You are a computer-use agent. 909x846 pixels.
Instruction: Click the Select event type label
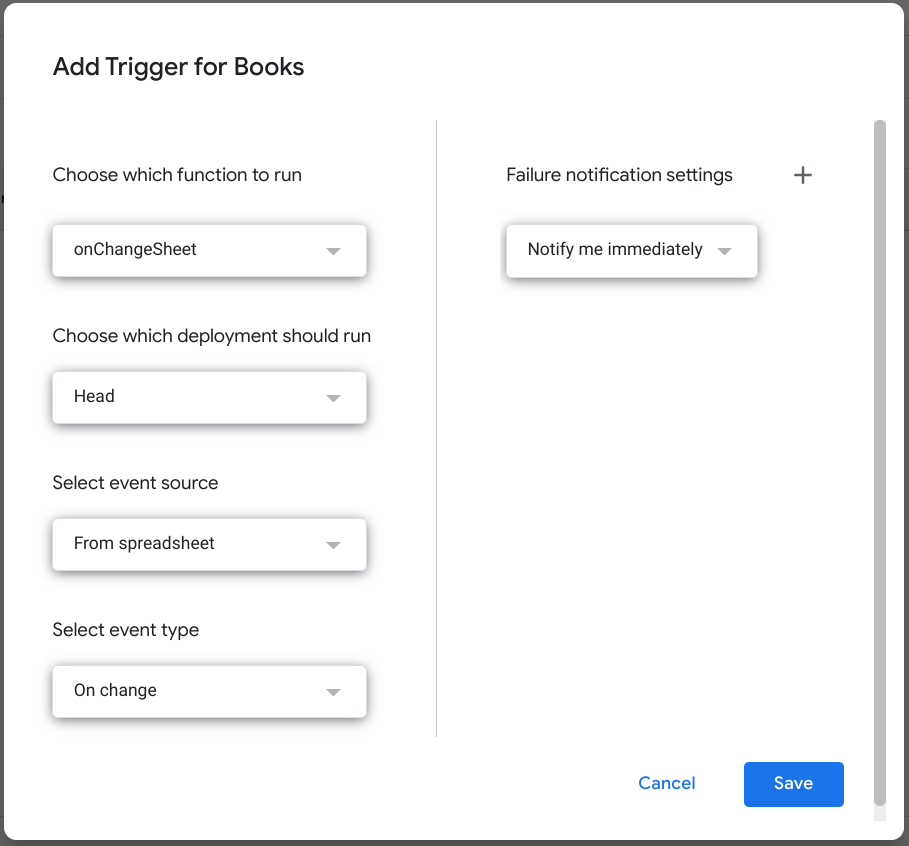[125, 630]
